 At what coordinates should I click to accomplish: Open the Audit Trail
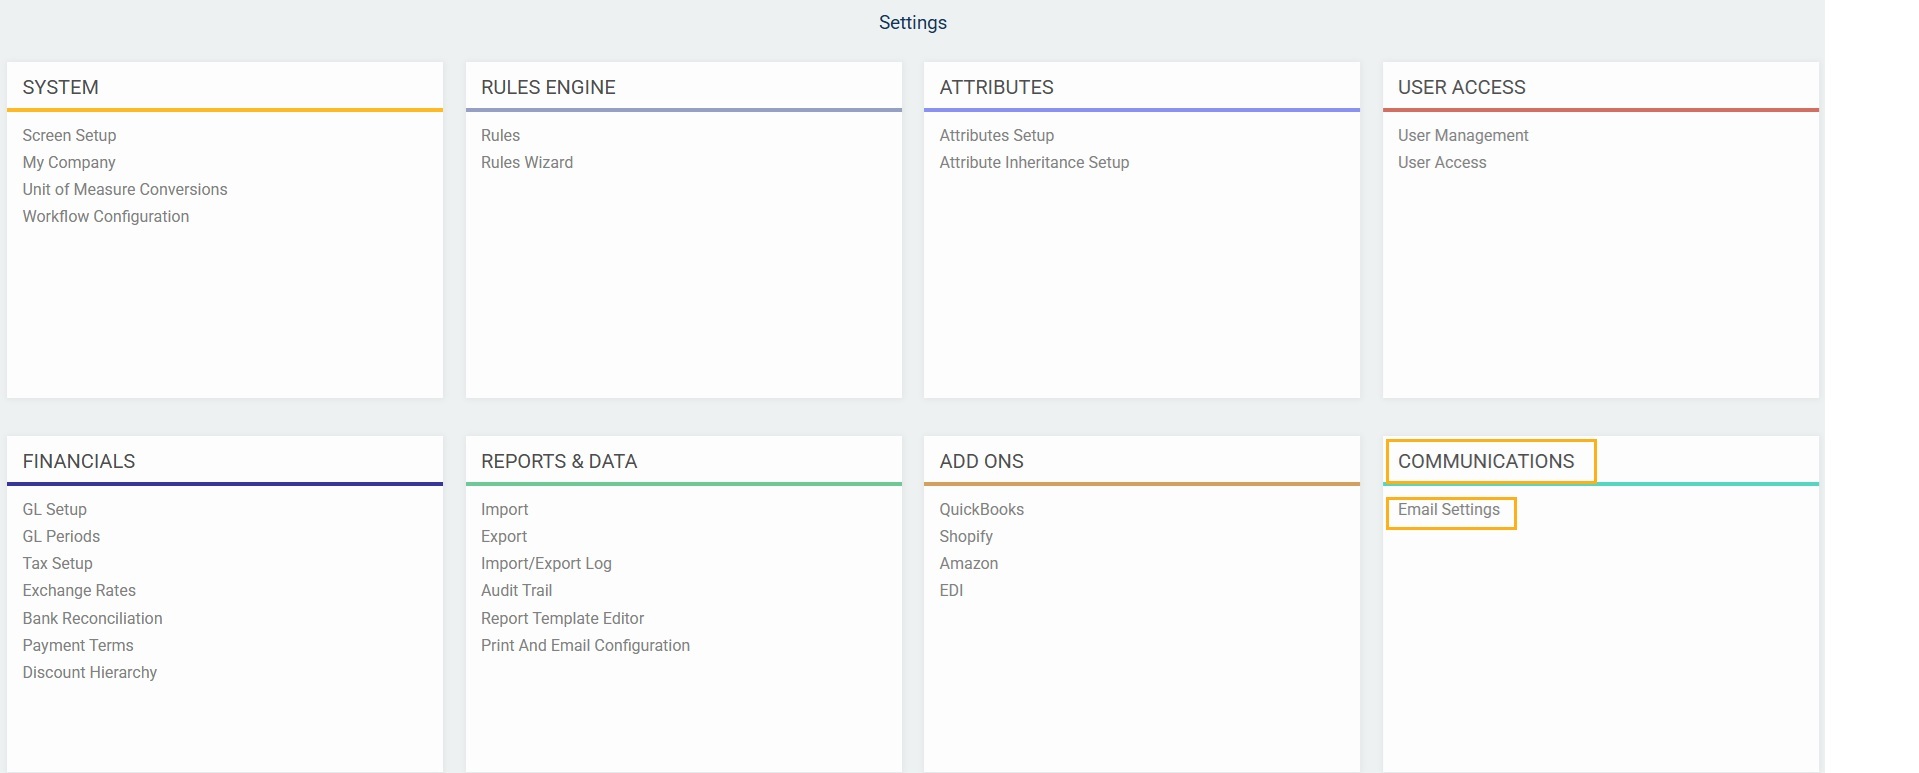coord(516,590)
